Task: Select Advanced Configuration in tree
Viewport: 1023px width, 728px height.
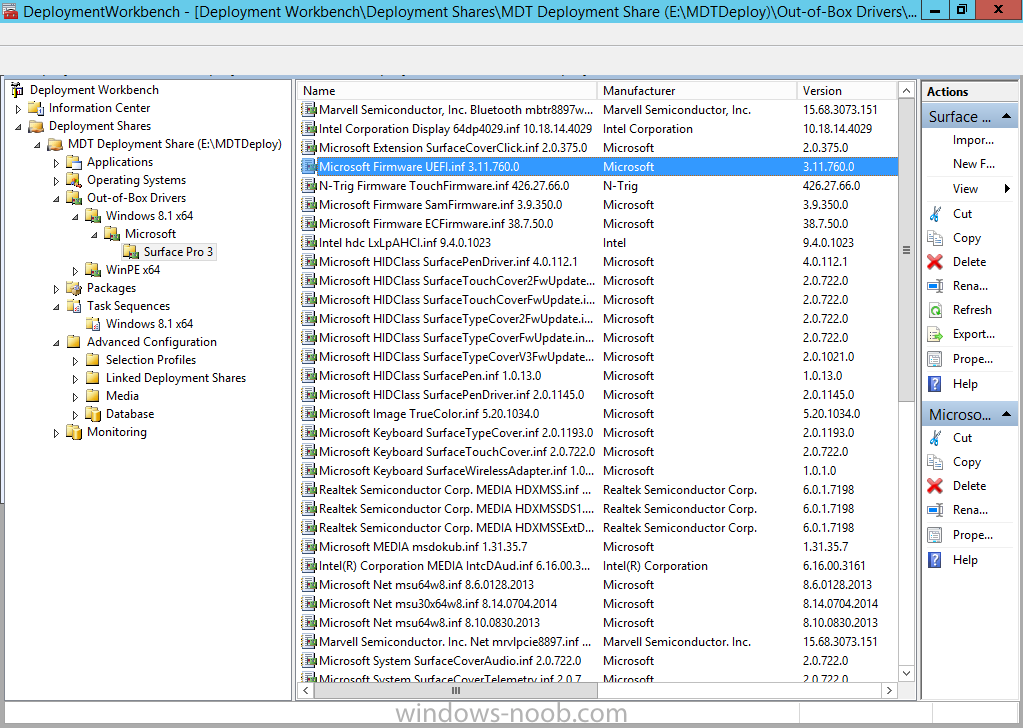Action: pos(151,342)
